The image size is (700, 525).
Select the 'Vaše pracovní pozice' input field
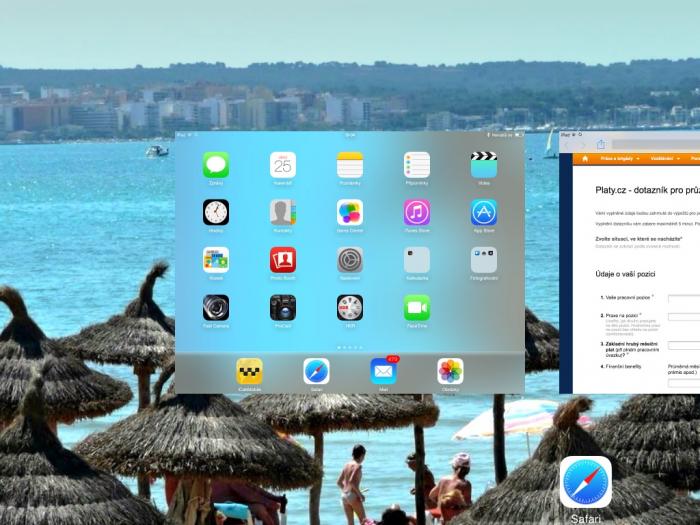(684, 298)
